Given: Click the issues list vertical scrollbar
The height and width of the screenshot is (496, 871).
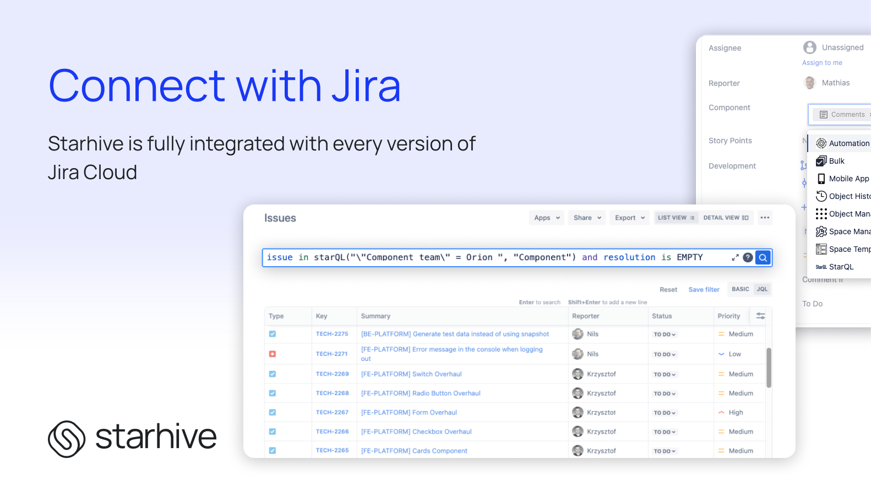Looking at the screenshot, I should [x=769, y=368].
